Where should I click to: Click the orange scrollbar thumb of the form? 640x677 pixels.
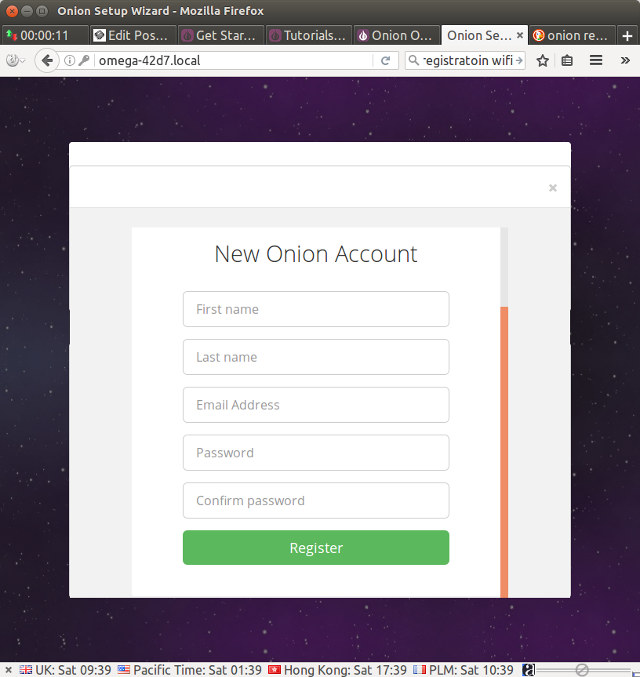pos(504,452)
